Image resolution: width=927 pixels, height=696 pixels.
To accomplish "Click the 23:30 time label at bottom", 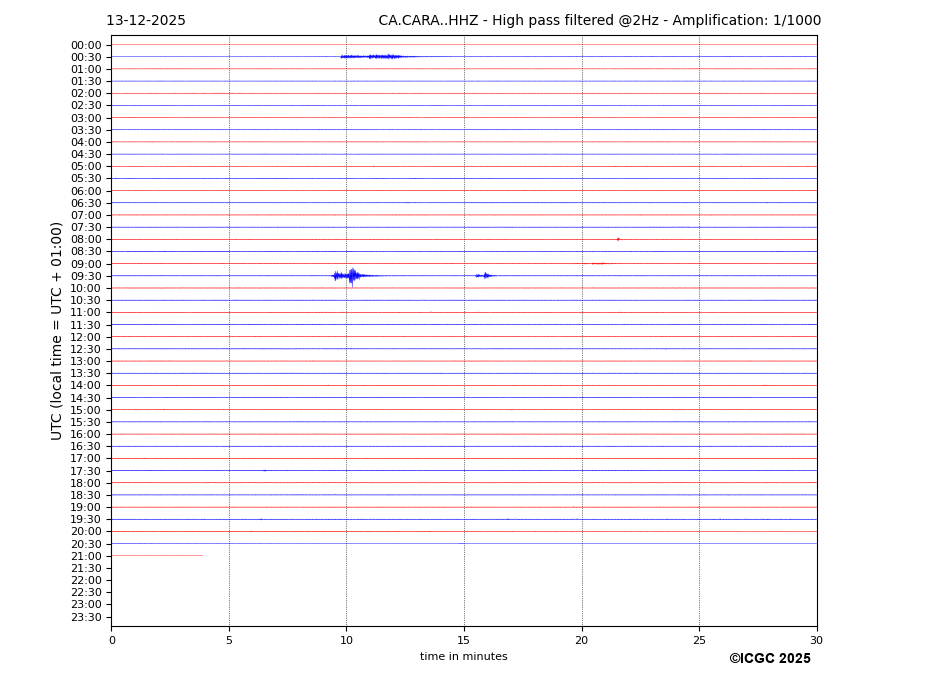I will [86, 617].
